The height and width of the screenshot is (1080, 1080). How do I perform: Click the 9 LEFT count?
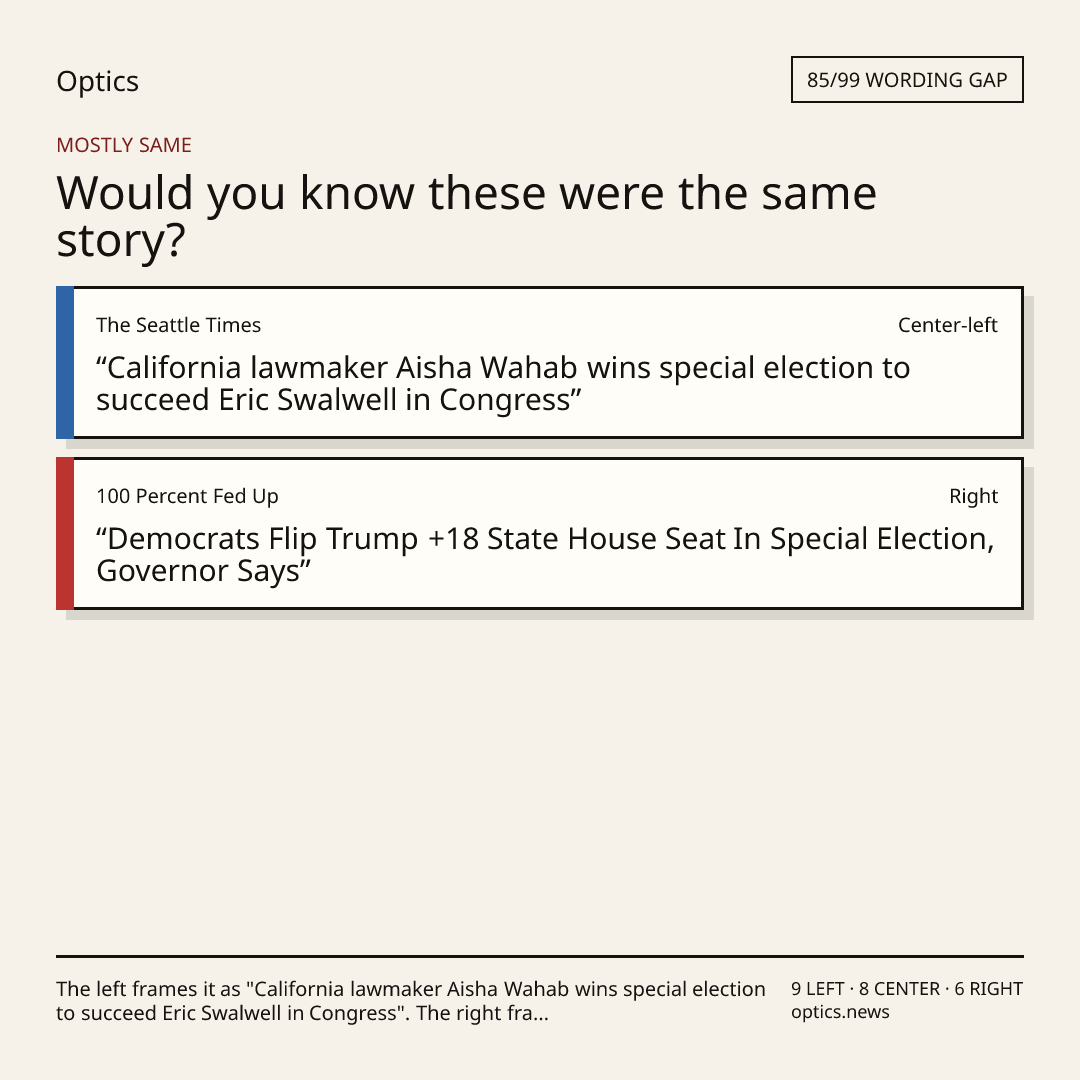click(818, 989)
